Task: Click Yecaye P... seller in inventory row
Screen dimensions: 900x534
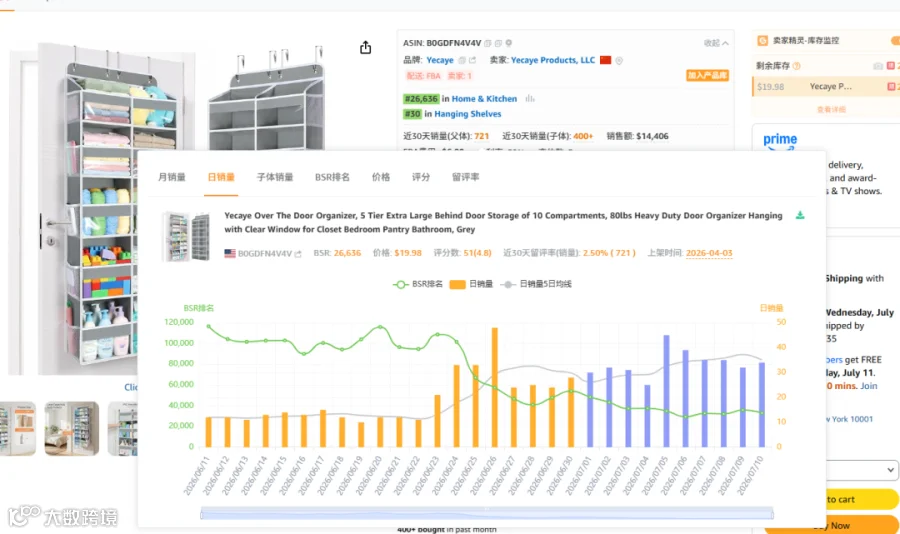Action: (x=831, y=87)
